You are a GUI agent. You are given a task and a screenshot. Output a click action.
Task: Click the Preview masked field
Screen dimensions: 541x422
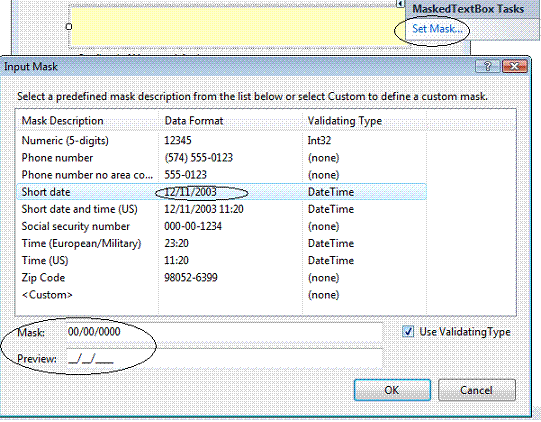click(x=224, y=359)
